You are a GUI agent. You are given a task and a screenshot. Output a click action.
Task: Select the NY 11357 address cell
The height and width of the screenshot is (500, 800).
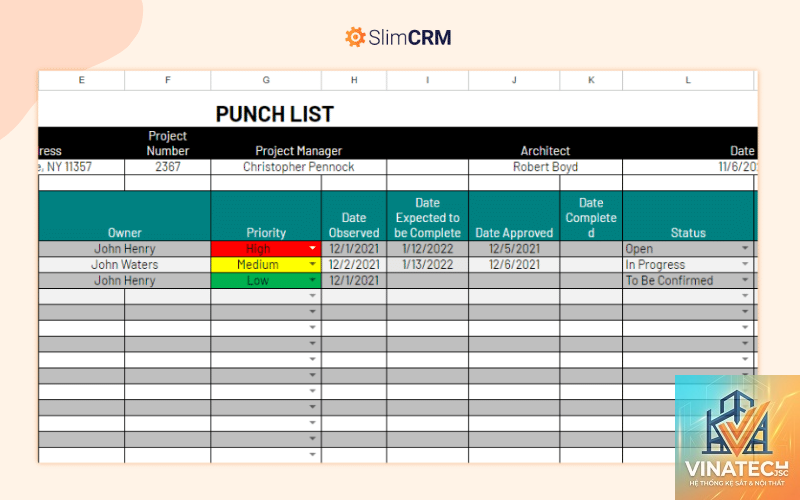click(x=82, y=167)
